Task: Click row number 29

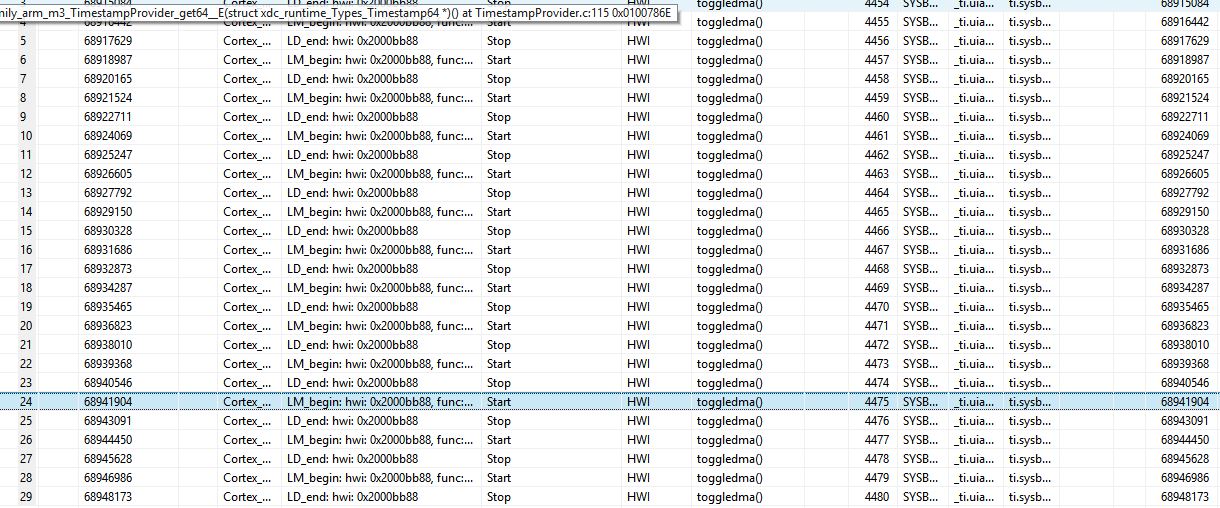Action: coord(26,497)
